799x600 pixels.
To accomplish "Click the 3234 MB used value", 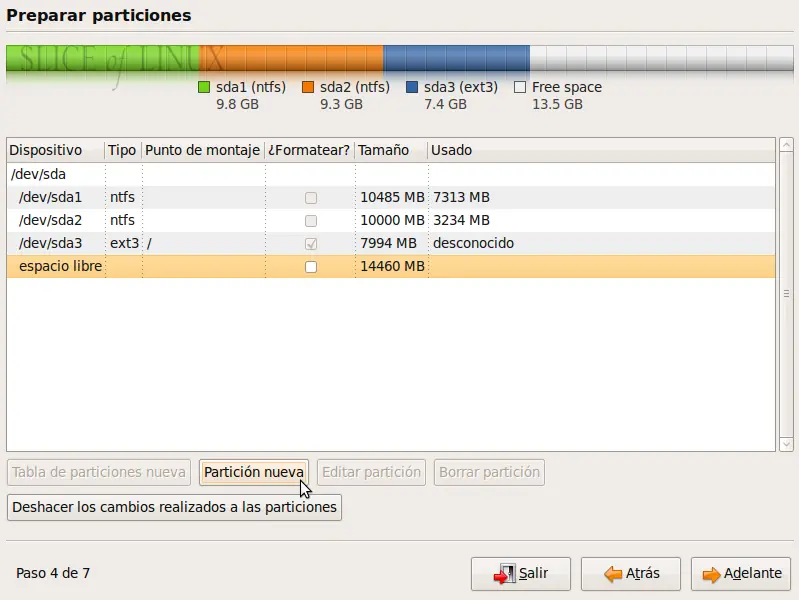I will pos(461,220).
